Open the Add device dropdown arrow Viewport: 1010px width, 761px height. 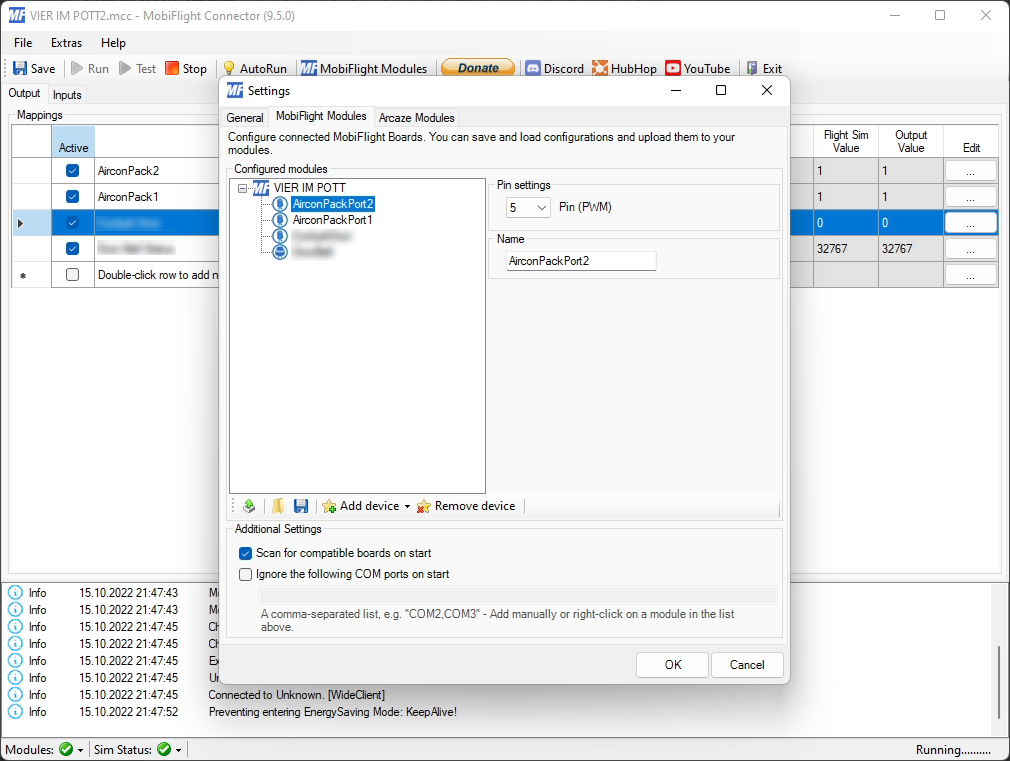pyautogui.click(x=407, y=507)
